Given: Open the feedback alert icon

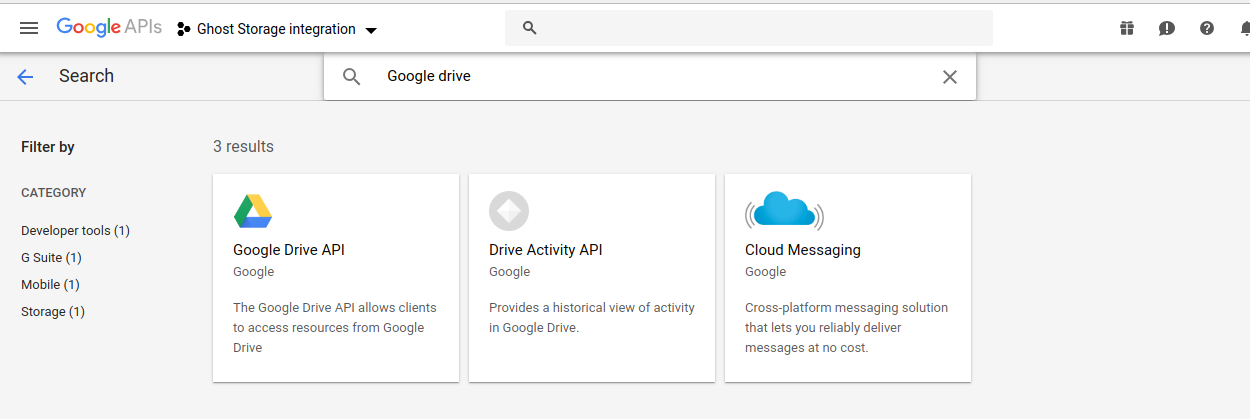Looking at the screenshot, I should click(x=1167, y=28).
